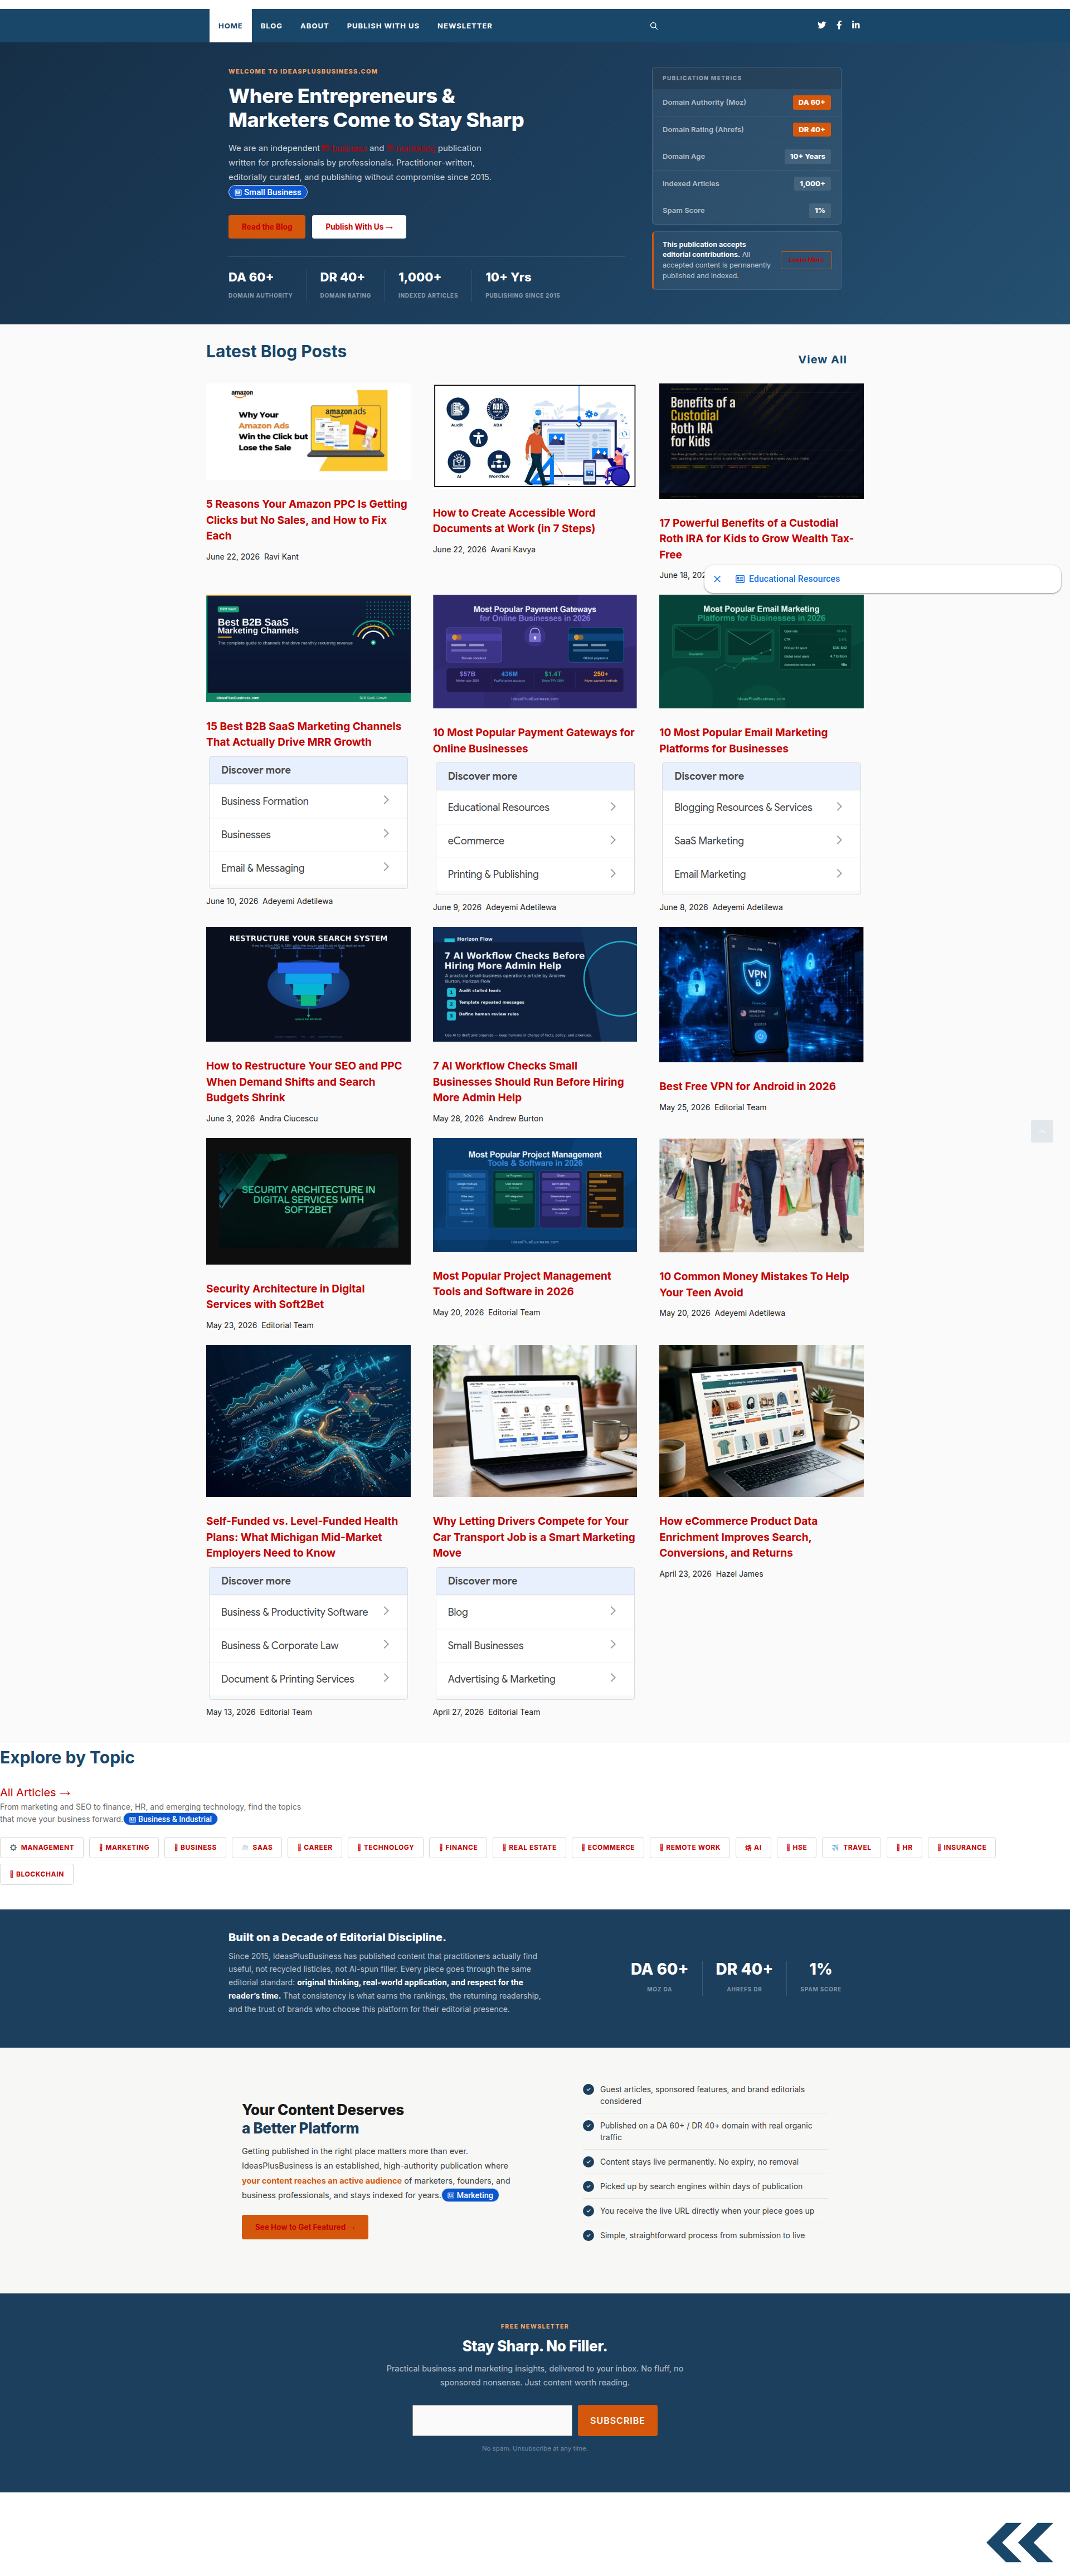Expand the Businesses row chevron

click(386, 834)
